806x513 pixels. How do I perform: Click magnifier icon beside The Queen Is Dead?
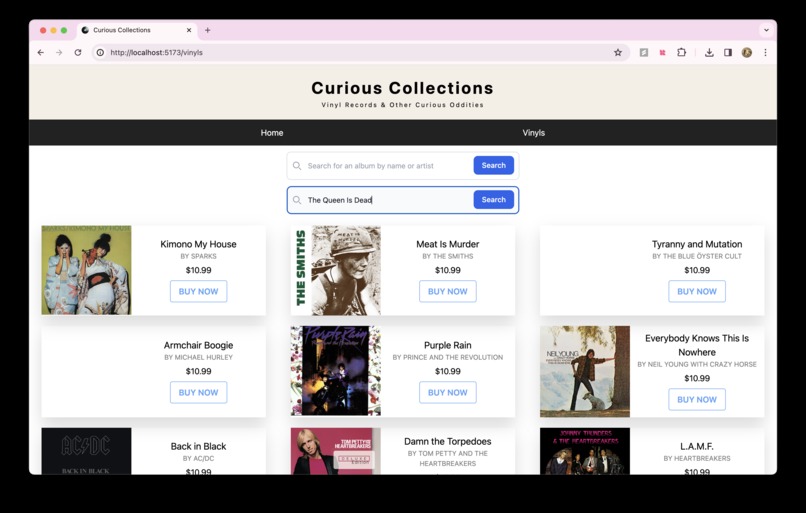(297, 200)
